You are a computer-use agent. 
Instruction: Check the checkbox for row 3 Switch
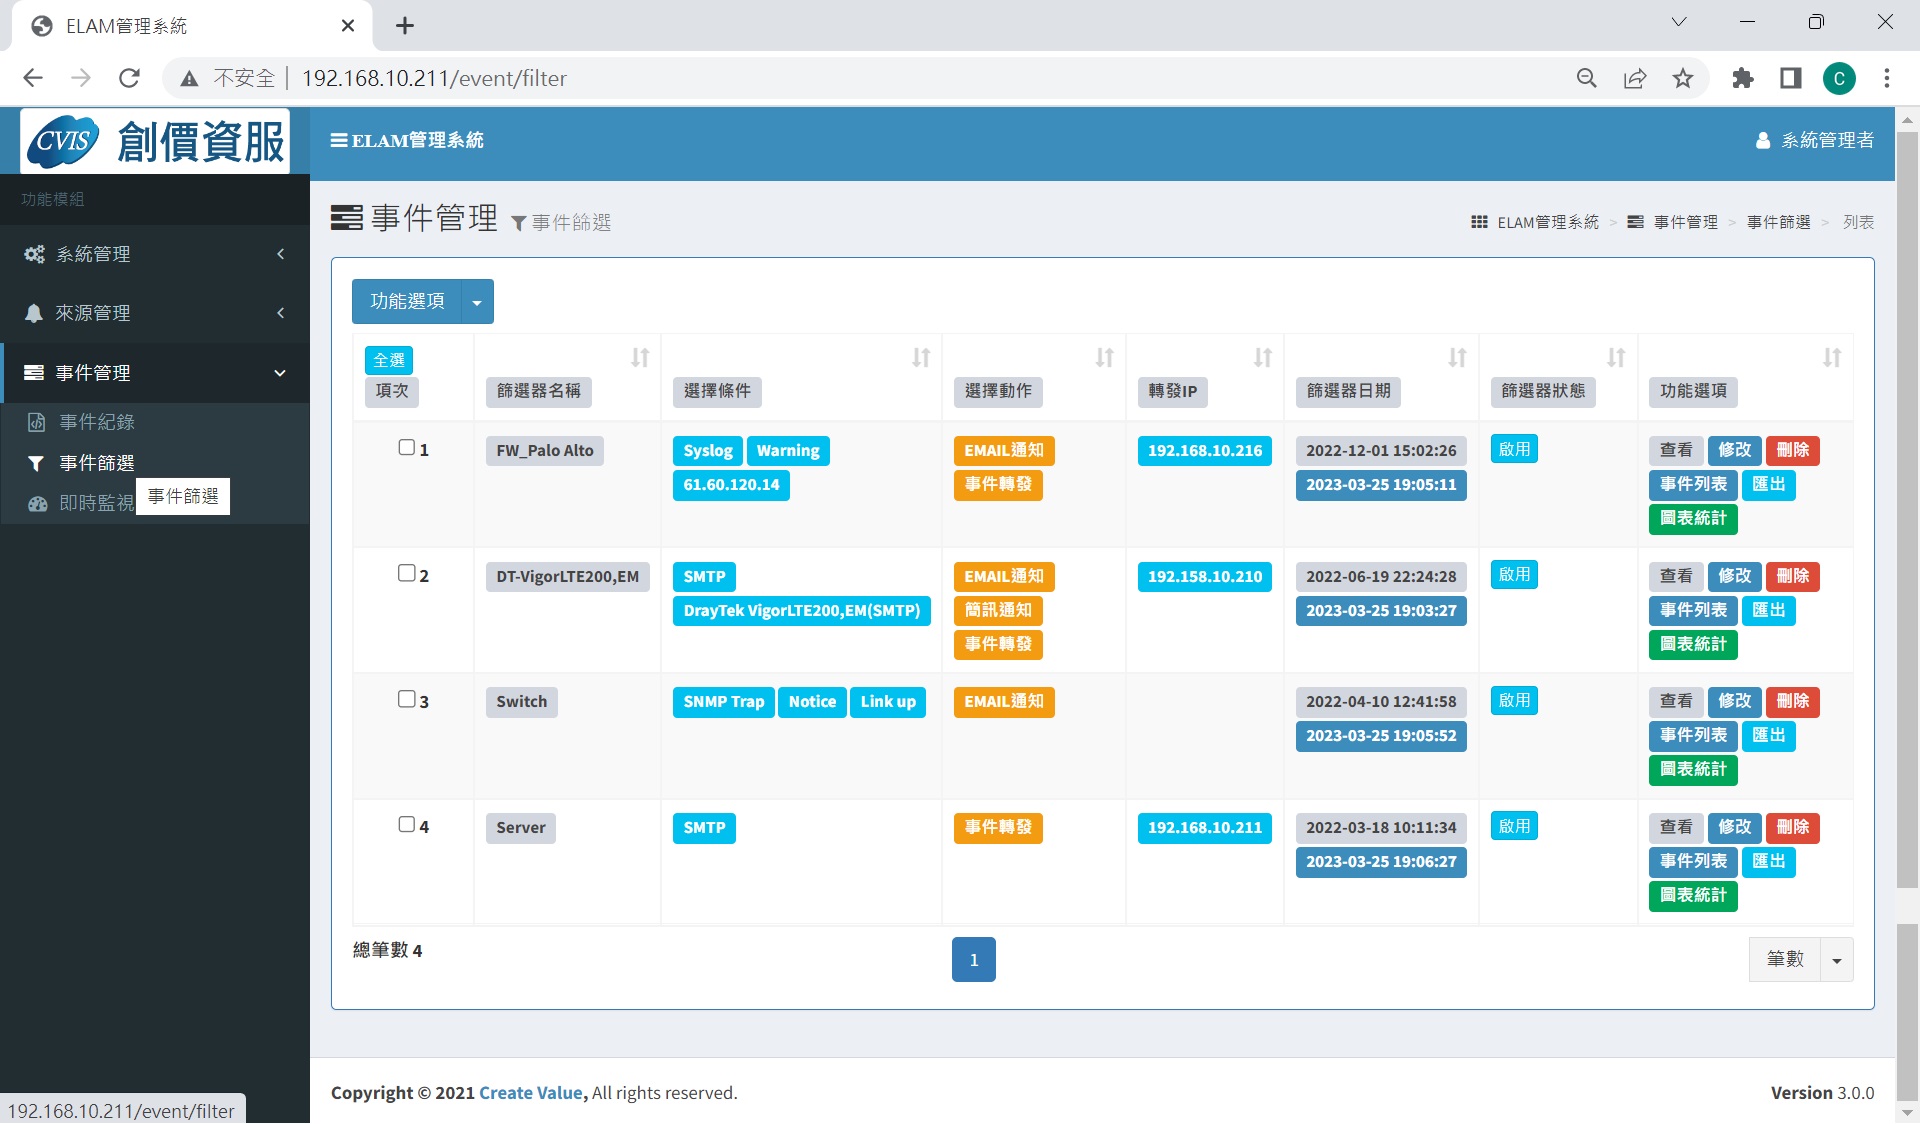pyautogui.click(x=407, y=699)
